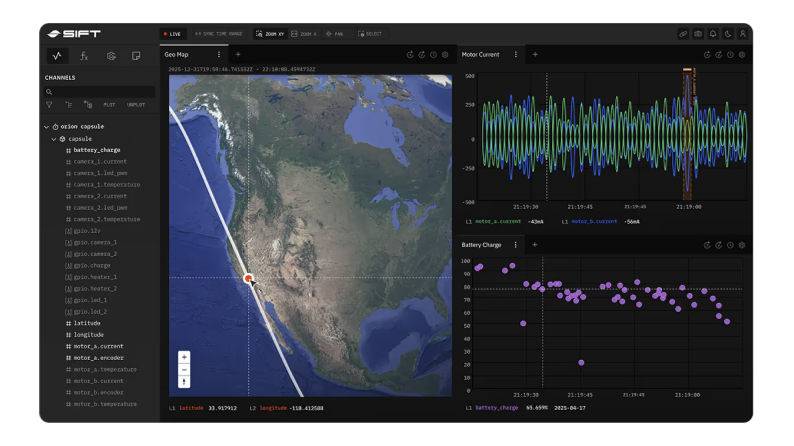This screenshot has width=794, height=446.
Task: Open Motor Current tab options menu
Action: click(x=515, y=55)
